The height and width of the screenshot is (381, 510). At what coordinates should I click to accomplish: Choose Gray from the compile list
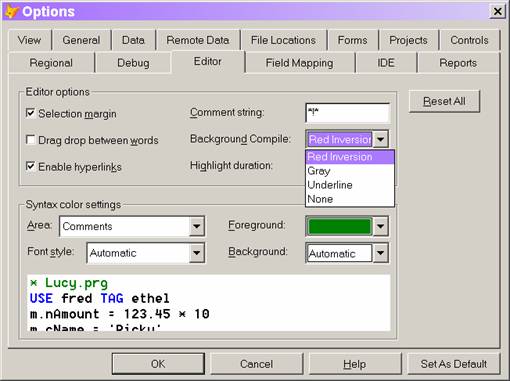click(350, 171)
